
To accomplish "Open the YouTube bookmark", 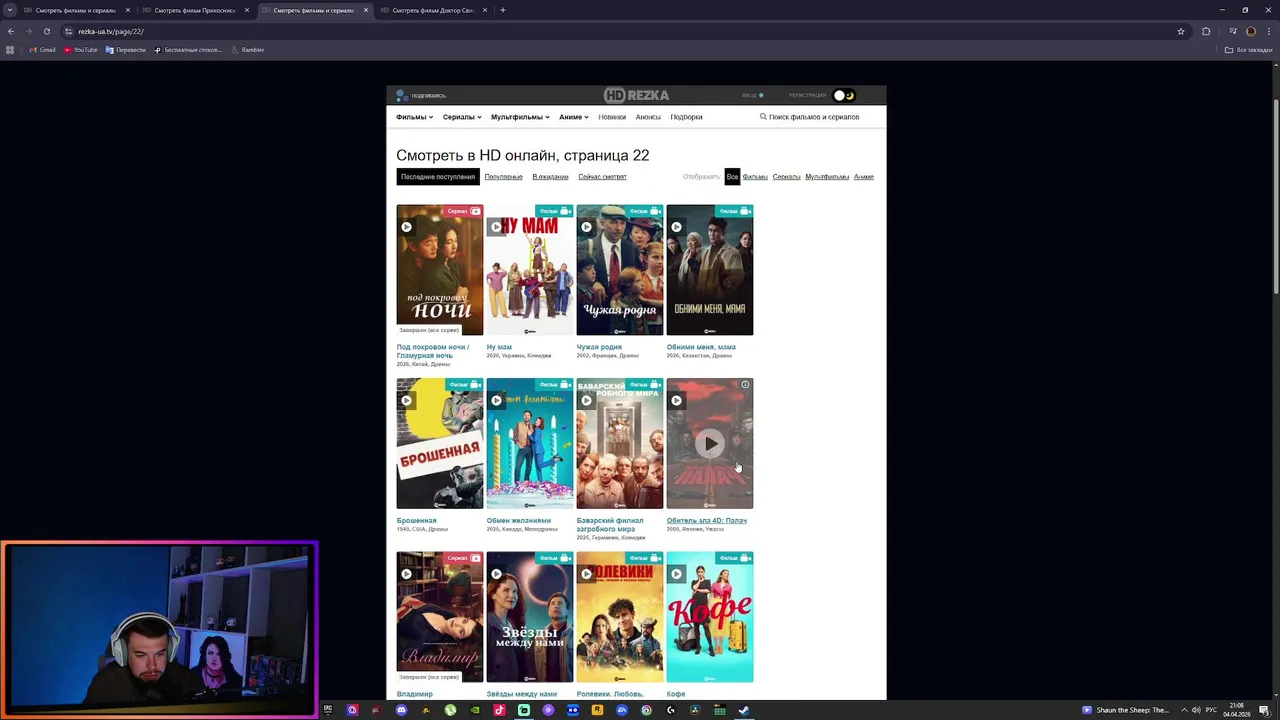I will point(81,50).
